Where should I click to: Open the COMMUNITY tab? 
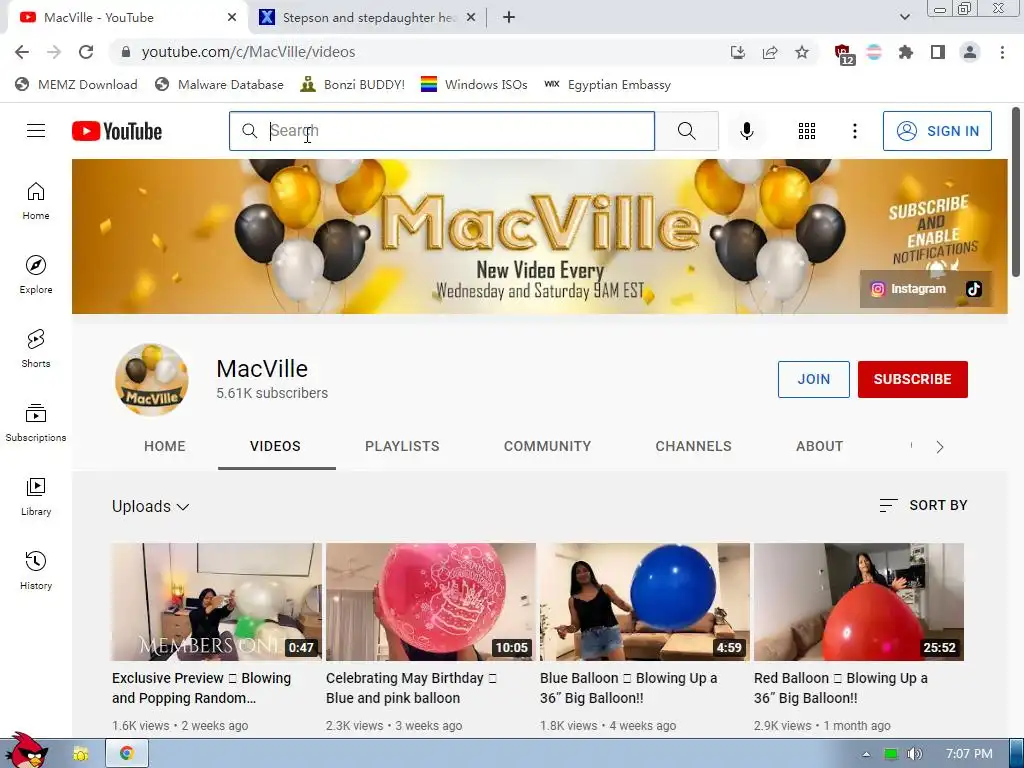tap(547, 446)
